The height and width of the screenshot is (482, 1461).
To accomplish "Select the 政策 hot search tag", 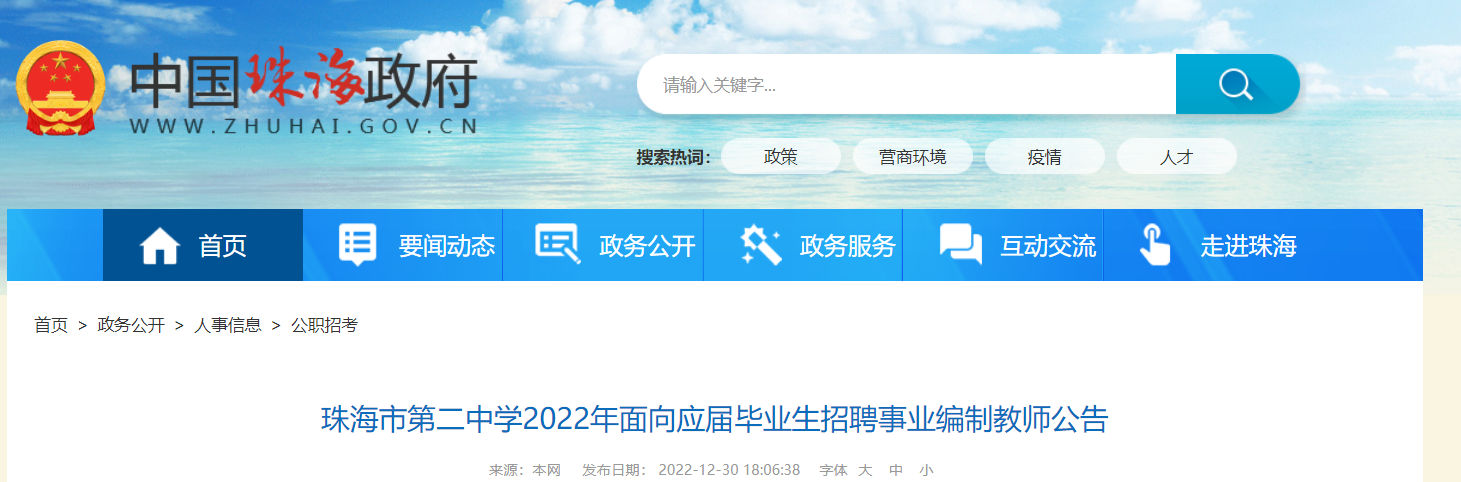I will pos(781,157).
